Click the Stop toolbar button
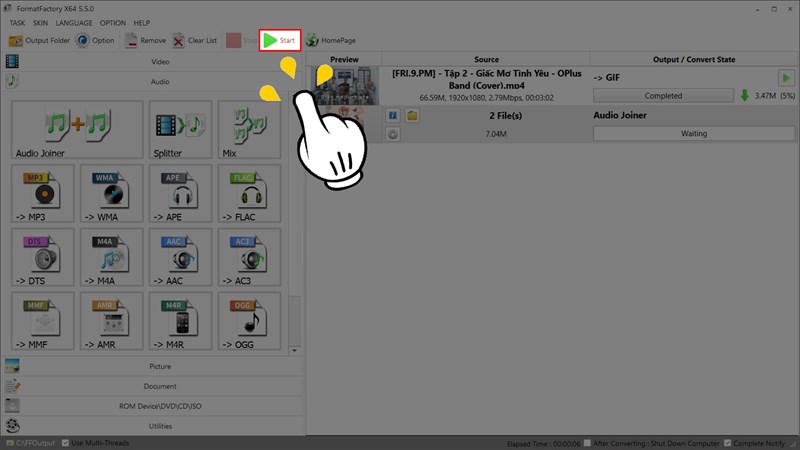Image resolution: width=800 pixels, height=450 pixels. [x=241, y=40]
